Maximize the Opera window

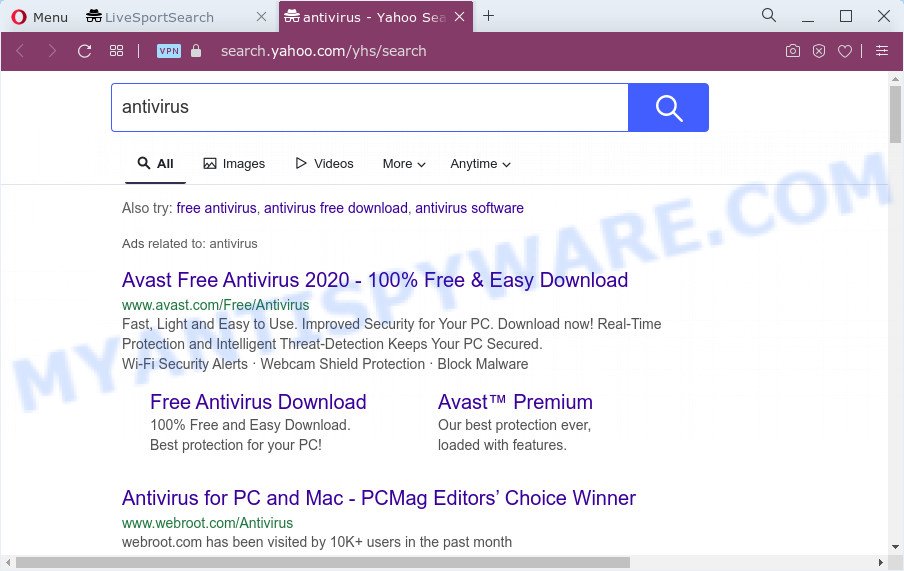(846, 16)
